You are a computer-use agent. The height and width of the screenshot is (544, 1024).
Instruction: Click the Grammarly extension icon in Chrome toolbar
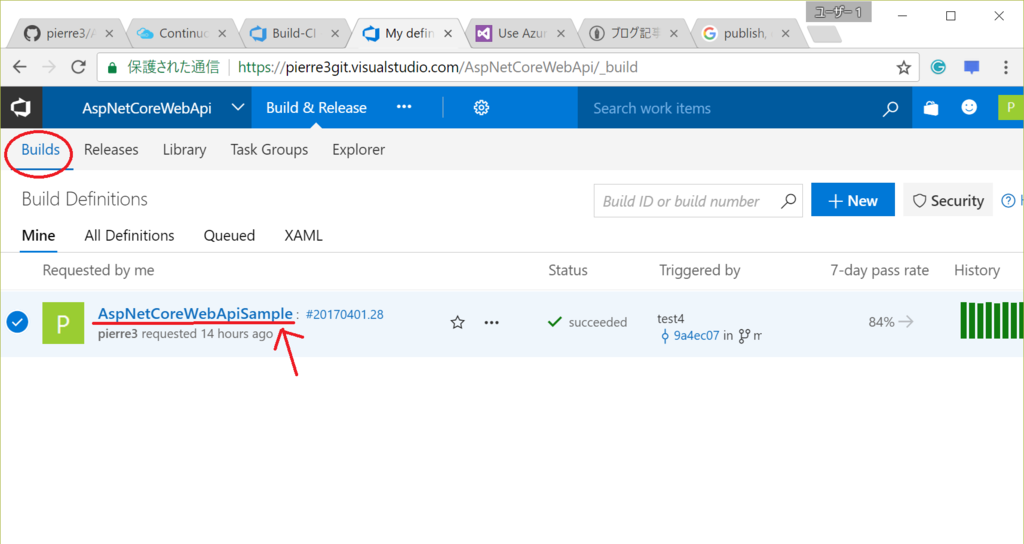pos(938,67)
